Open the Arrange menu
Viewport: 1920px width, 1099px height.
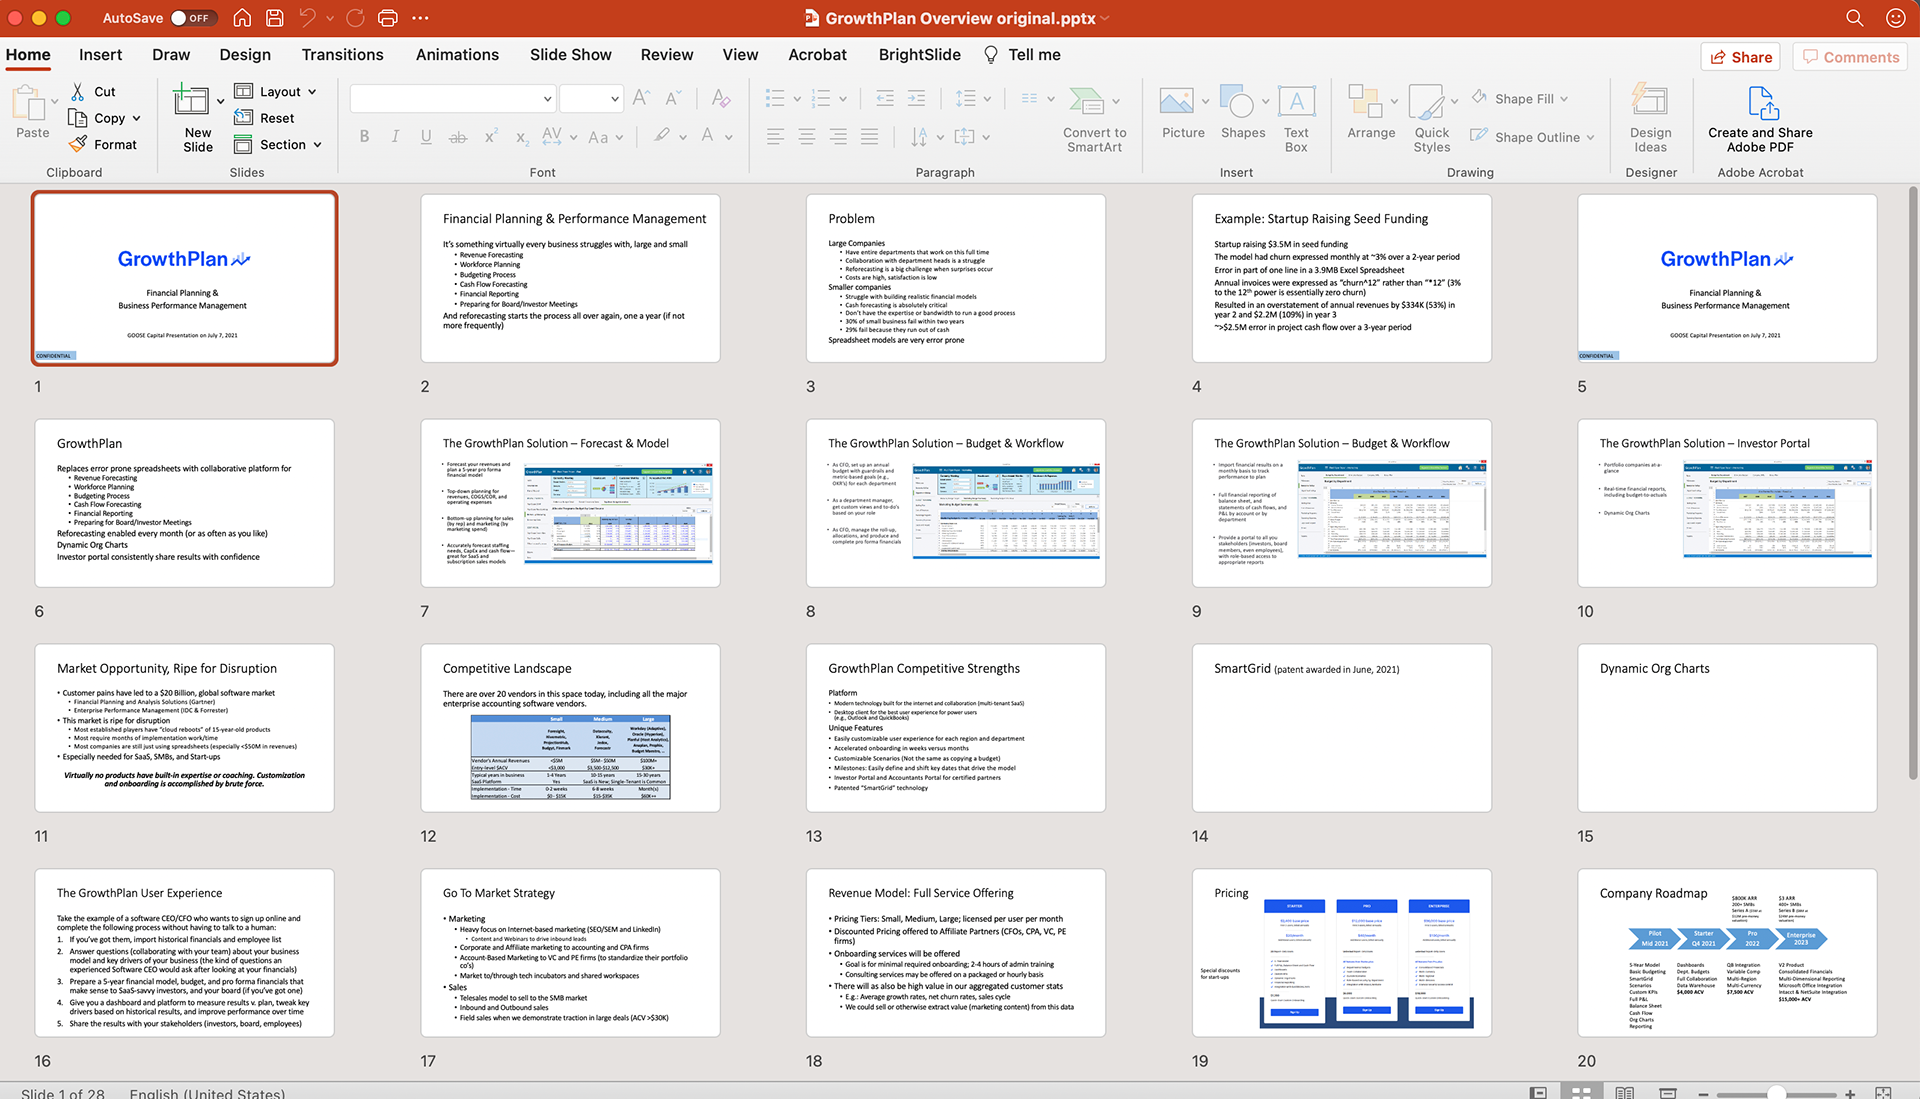pyautogui.click(x=1371, y=112)
